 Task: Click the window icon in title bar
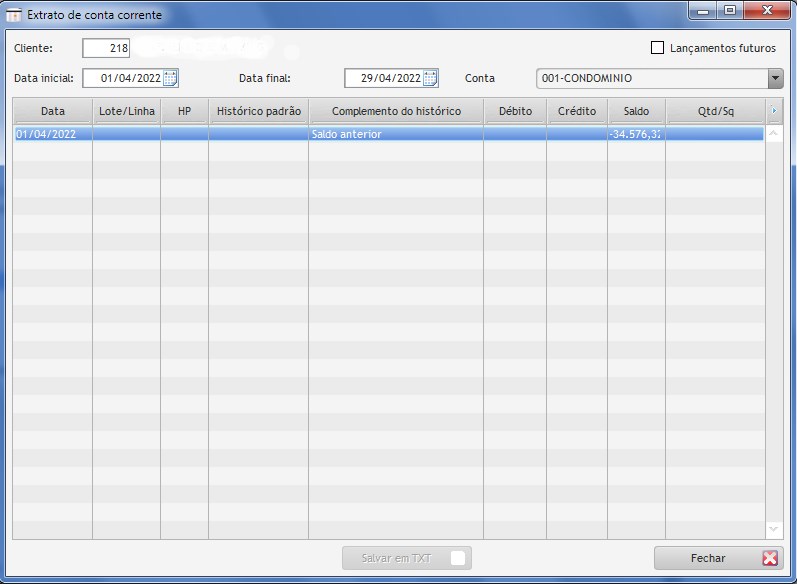[15, 15]
